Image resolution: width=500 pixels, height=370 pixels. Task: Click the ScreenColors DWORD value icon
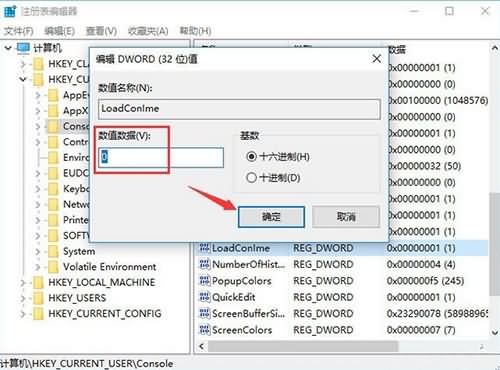204,330
